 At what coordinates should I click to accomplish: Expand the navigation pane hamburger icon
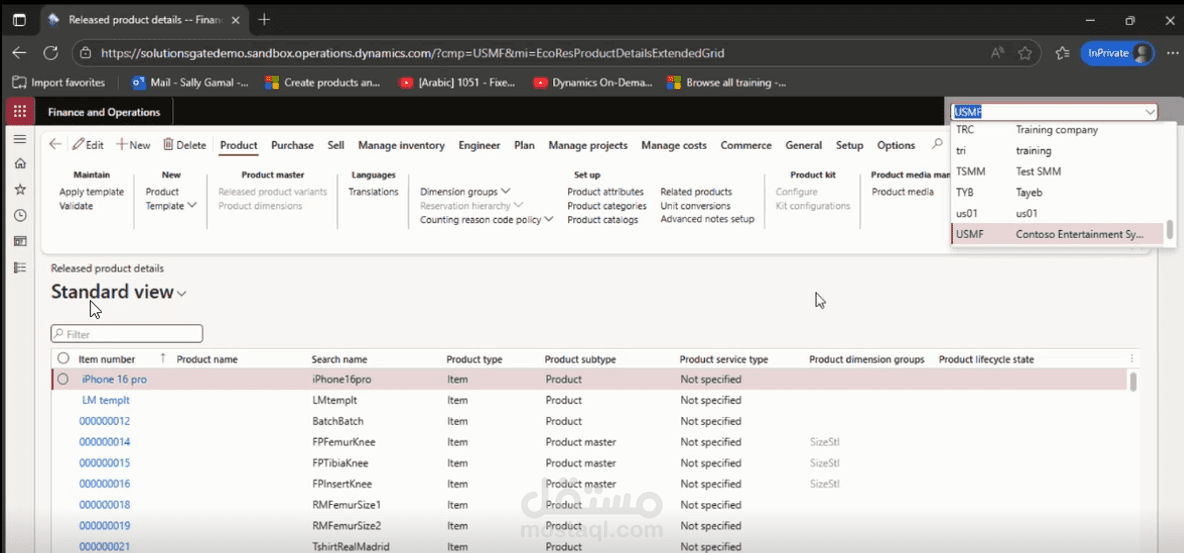(20, 139)
